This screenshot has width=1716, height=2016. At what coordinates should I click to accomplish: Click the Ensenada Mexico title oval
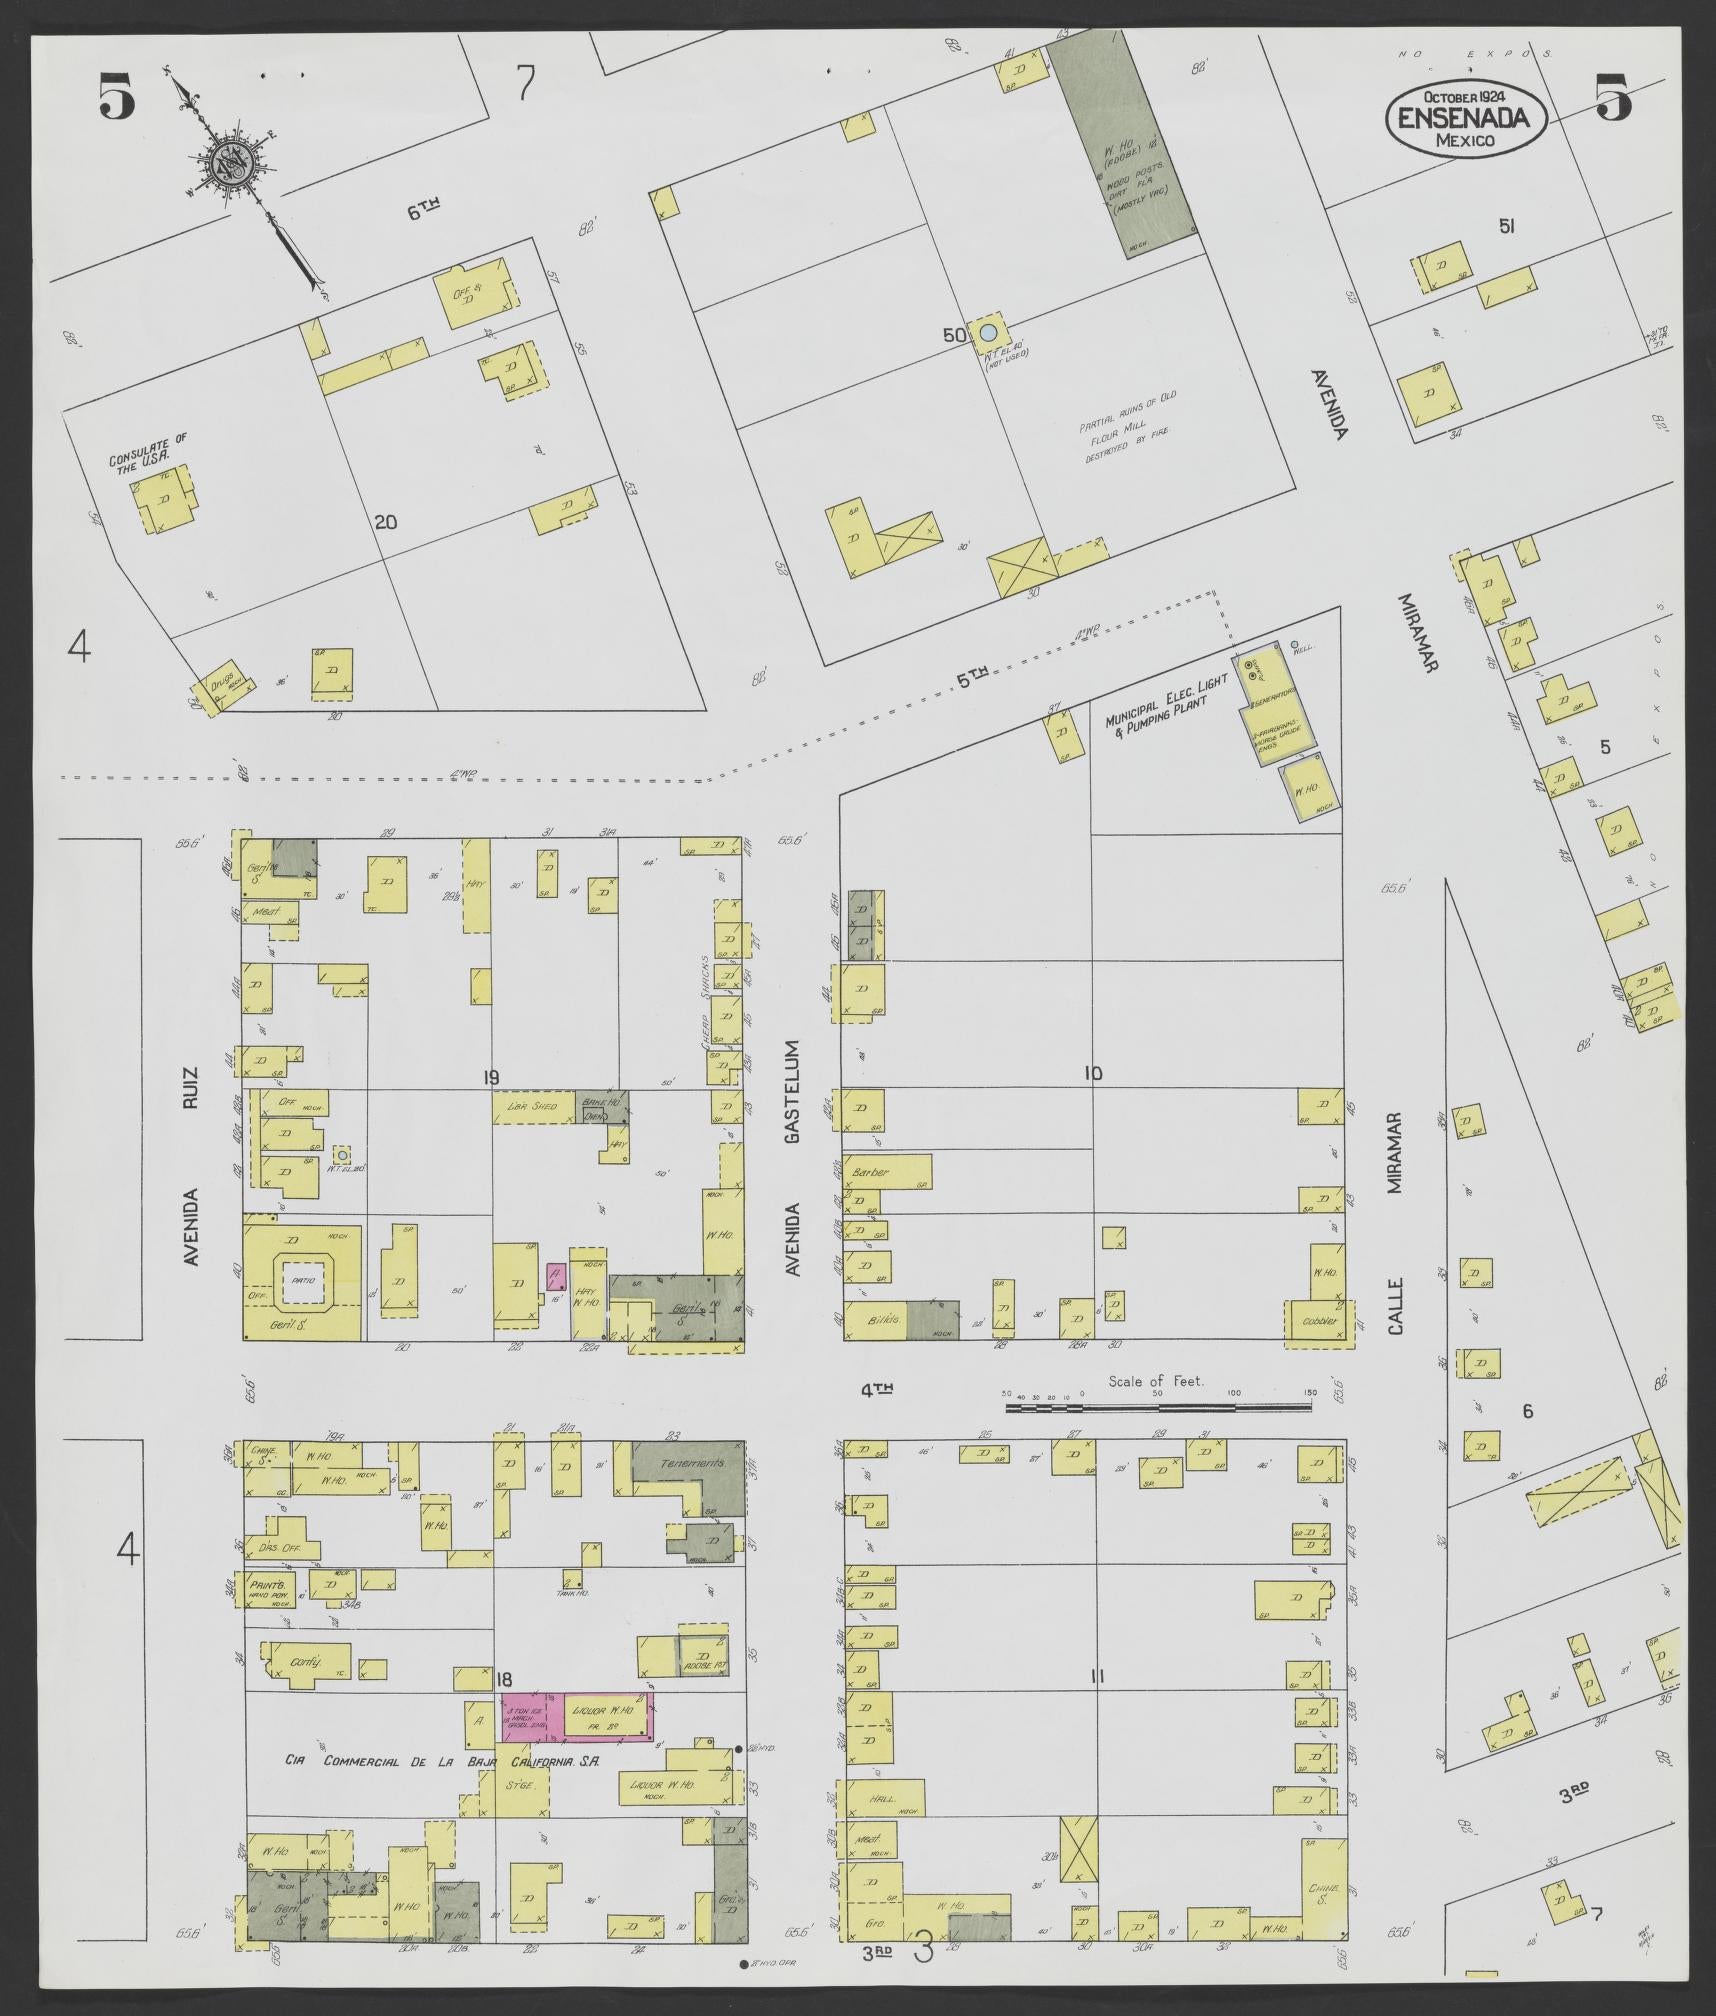(1465, 119)
